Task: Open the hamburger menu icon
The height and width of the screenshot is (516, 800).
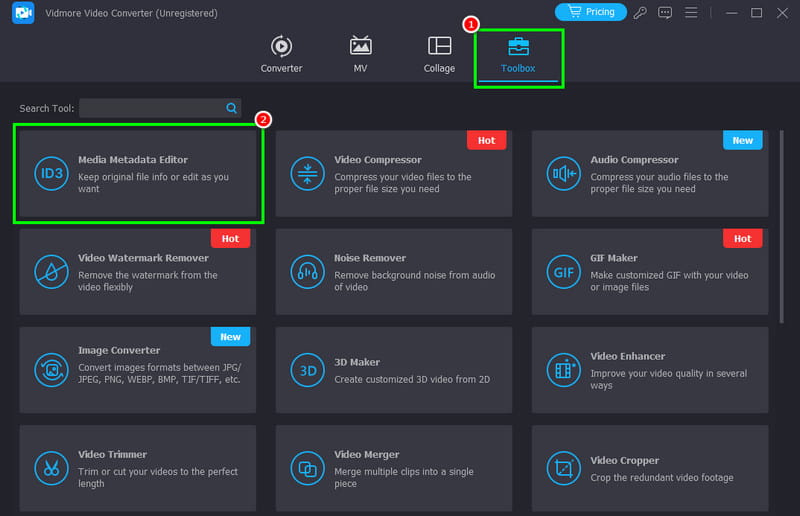Action: pyautogui.click(x=691, y=12)
